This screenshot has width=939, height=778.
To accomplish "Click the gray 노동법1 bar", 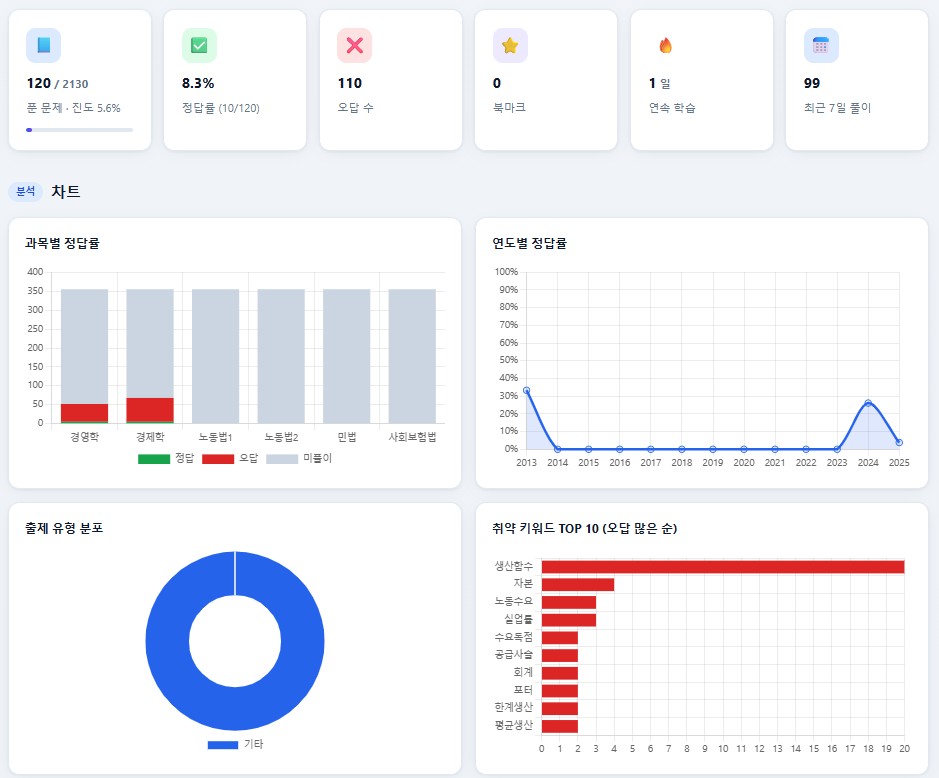I will 216,356.
